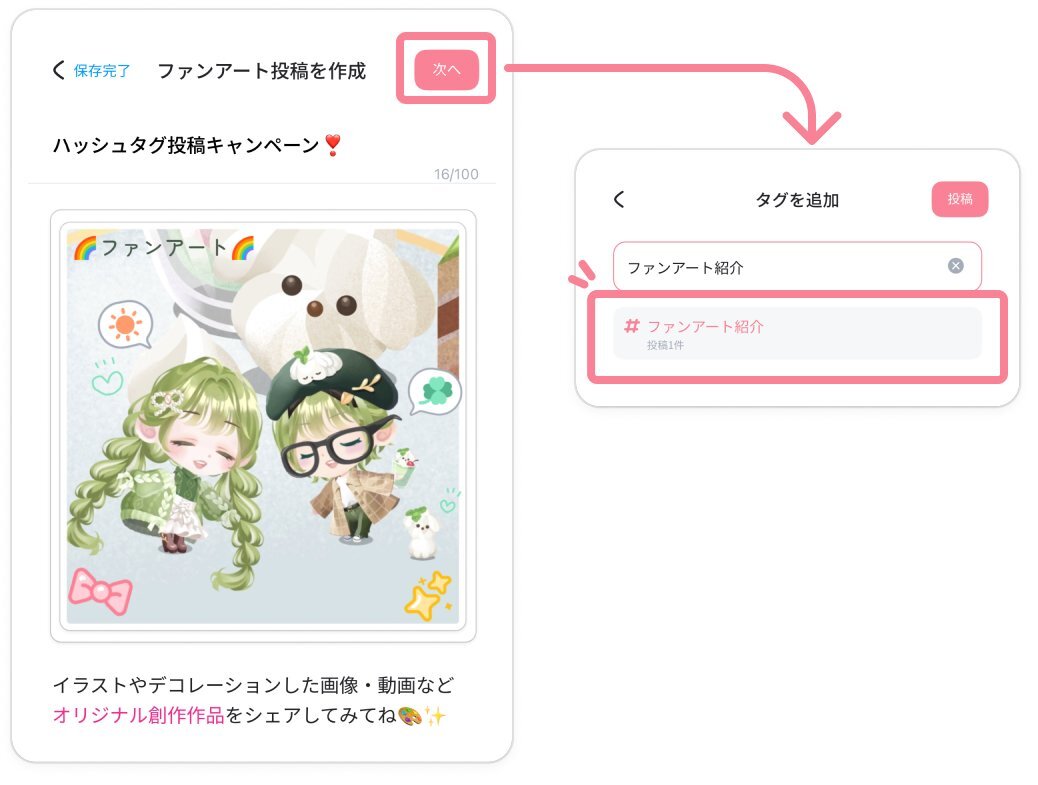
Task: Clear the tag input with X icon
Action: [x=955, y=266]
